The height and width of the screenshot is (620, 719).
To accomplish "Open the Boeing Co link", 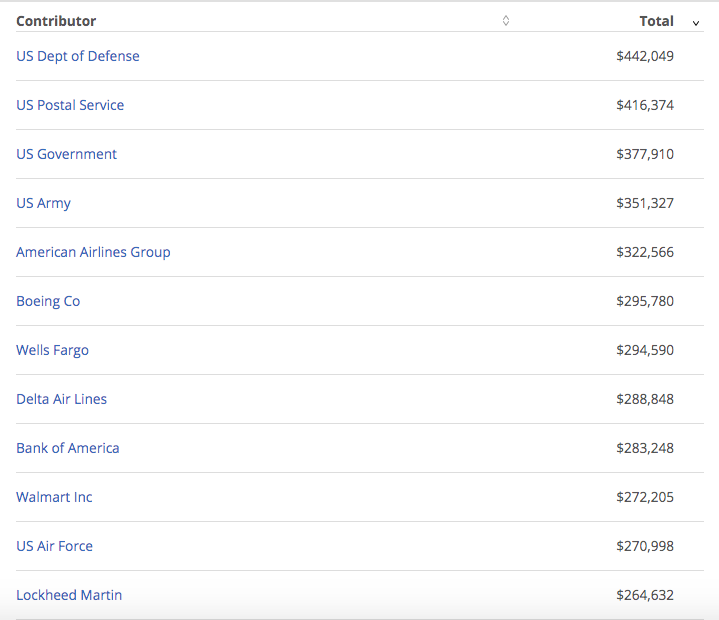I will coord(48,301).
